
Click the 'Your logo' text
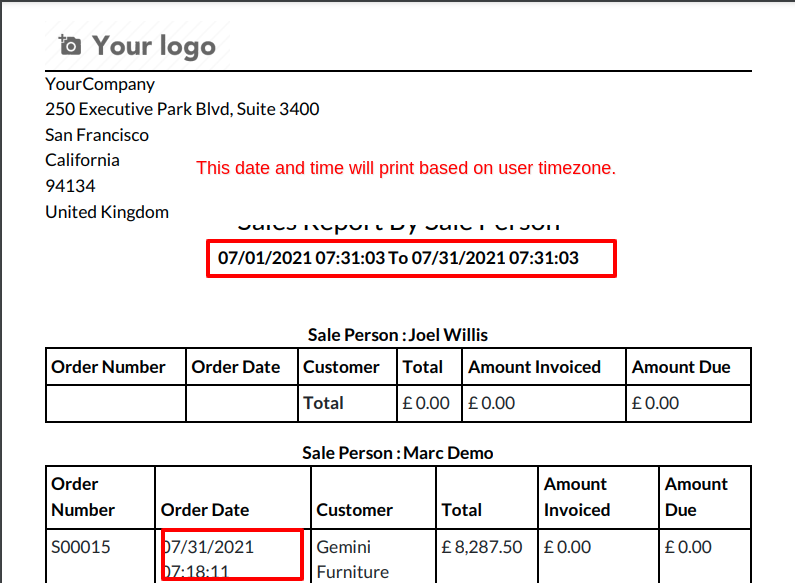tap(154, 46)
